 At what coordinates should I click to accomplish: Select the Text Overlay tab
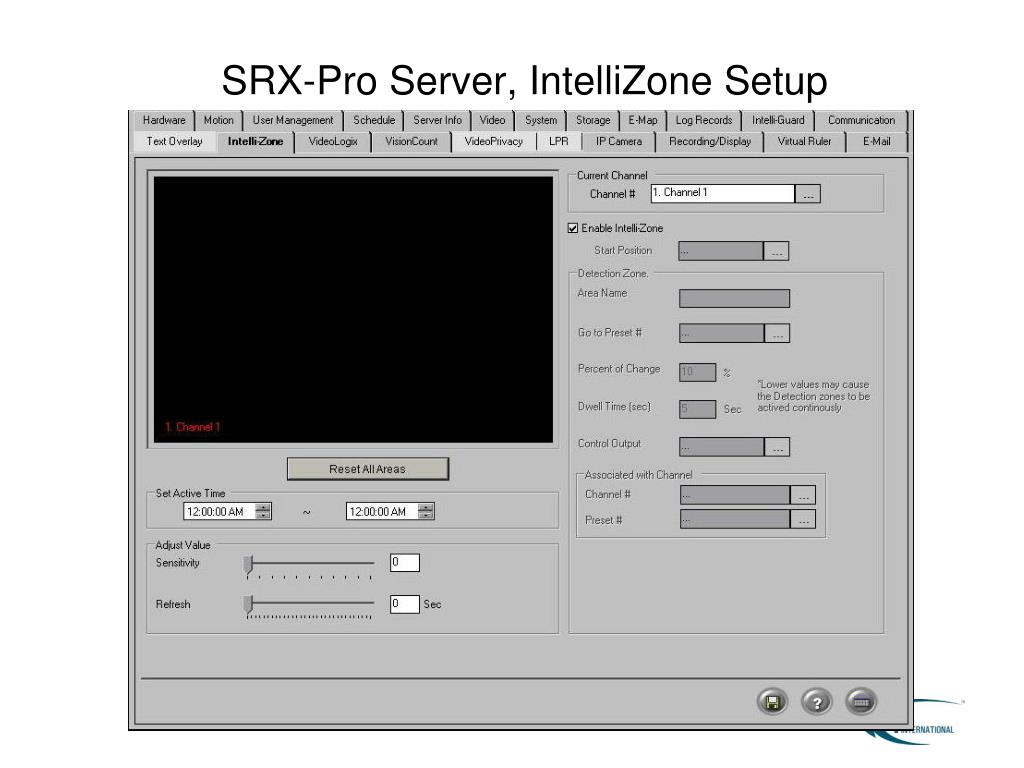pyautogui.click(x=174, y=141)
